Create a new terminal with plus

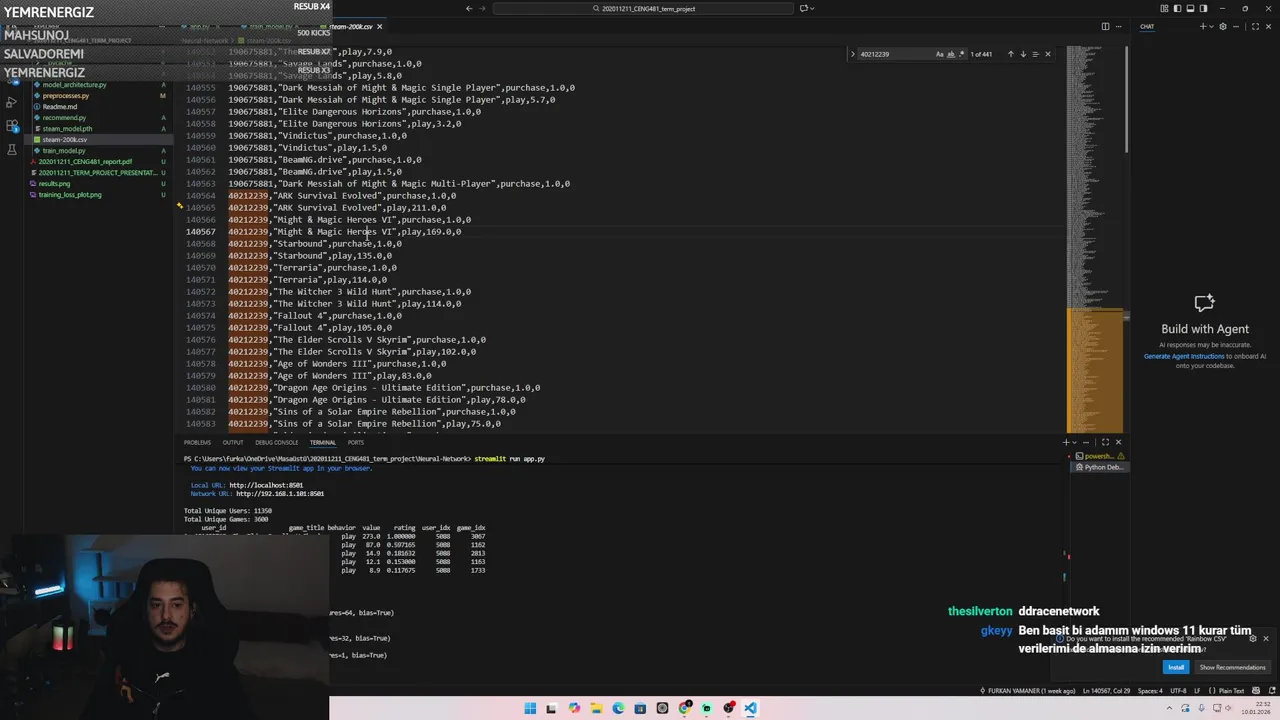[x=1066, y=442]
